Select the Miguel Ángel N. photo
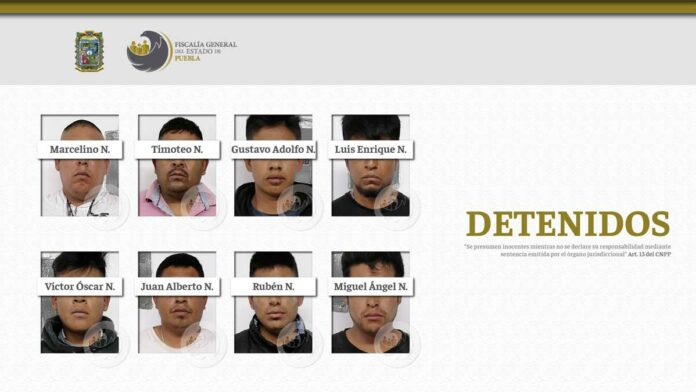The image size is (696, 392). 371,302
